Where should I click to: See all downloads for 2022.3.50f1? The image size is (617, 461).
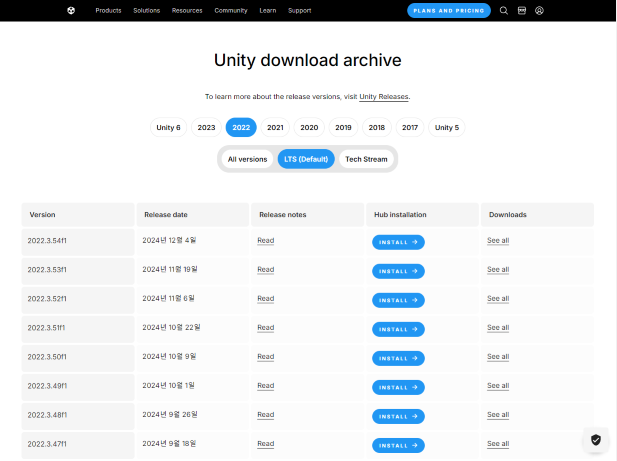498,357
